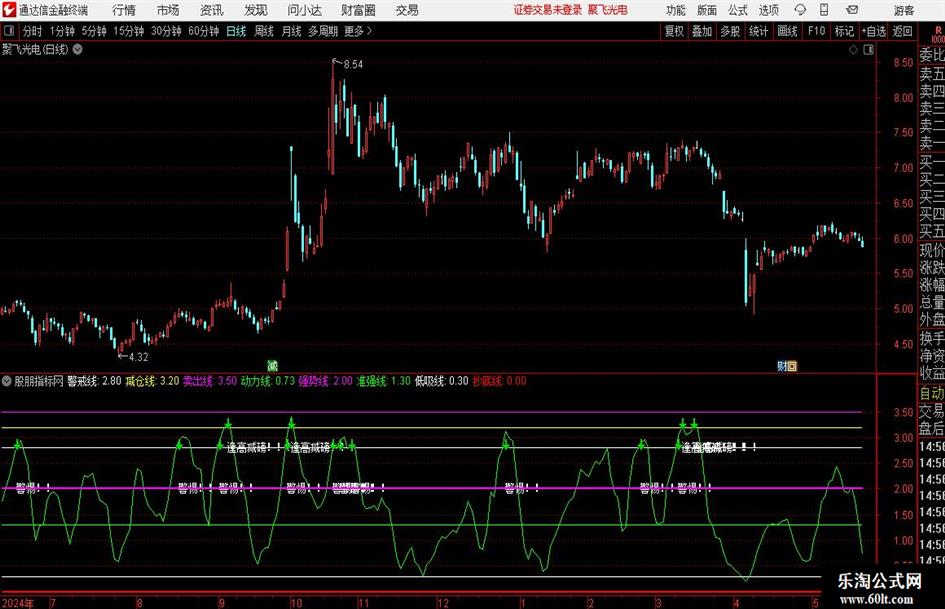Toggle the left sidebar panel icon
945x609 pixels.
tap(8, 31)
